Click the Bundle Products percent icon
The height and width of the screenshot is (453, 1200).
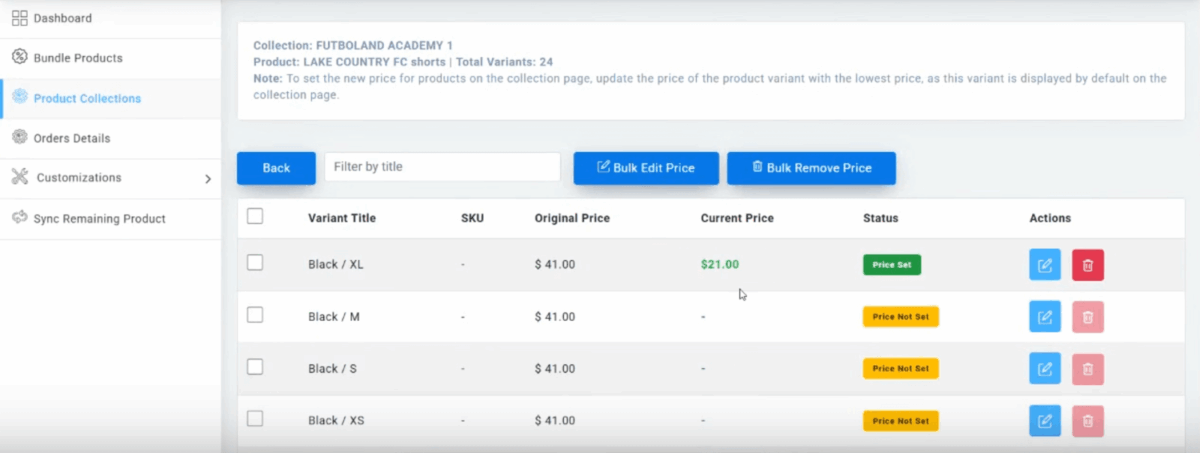pos(19,57)
